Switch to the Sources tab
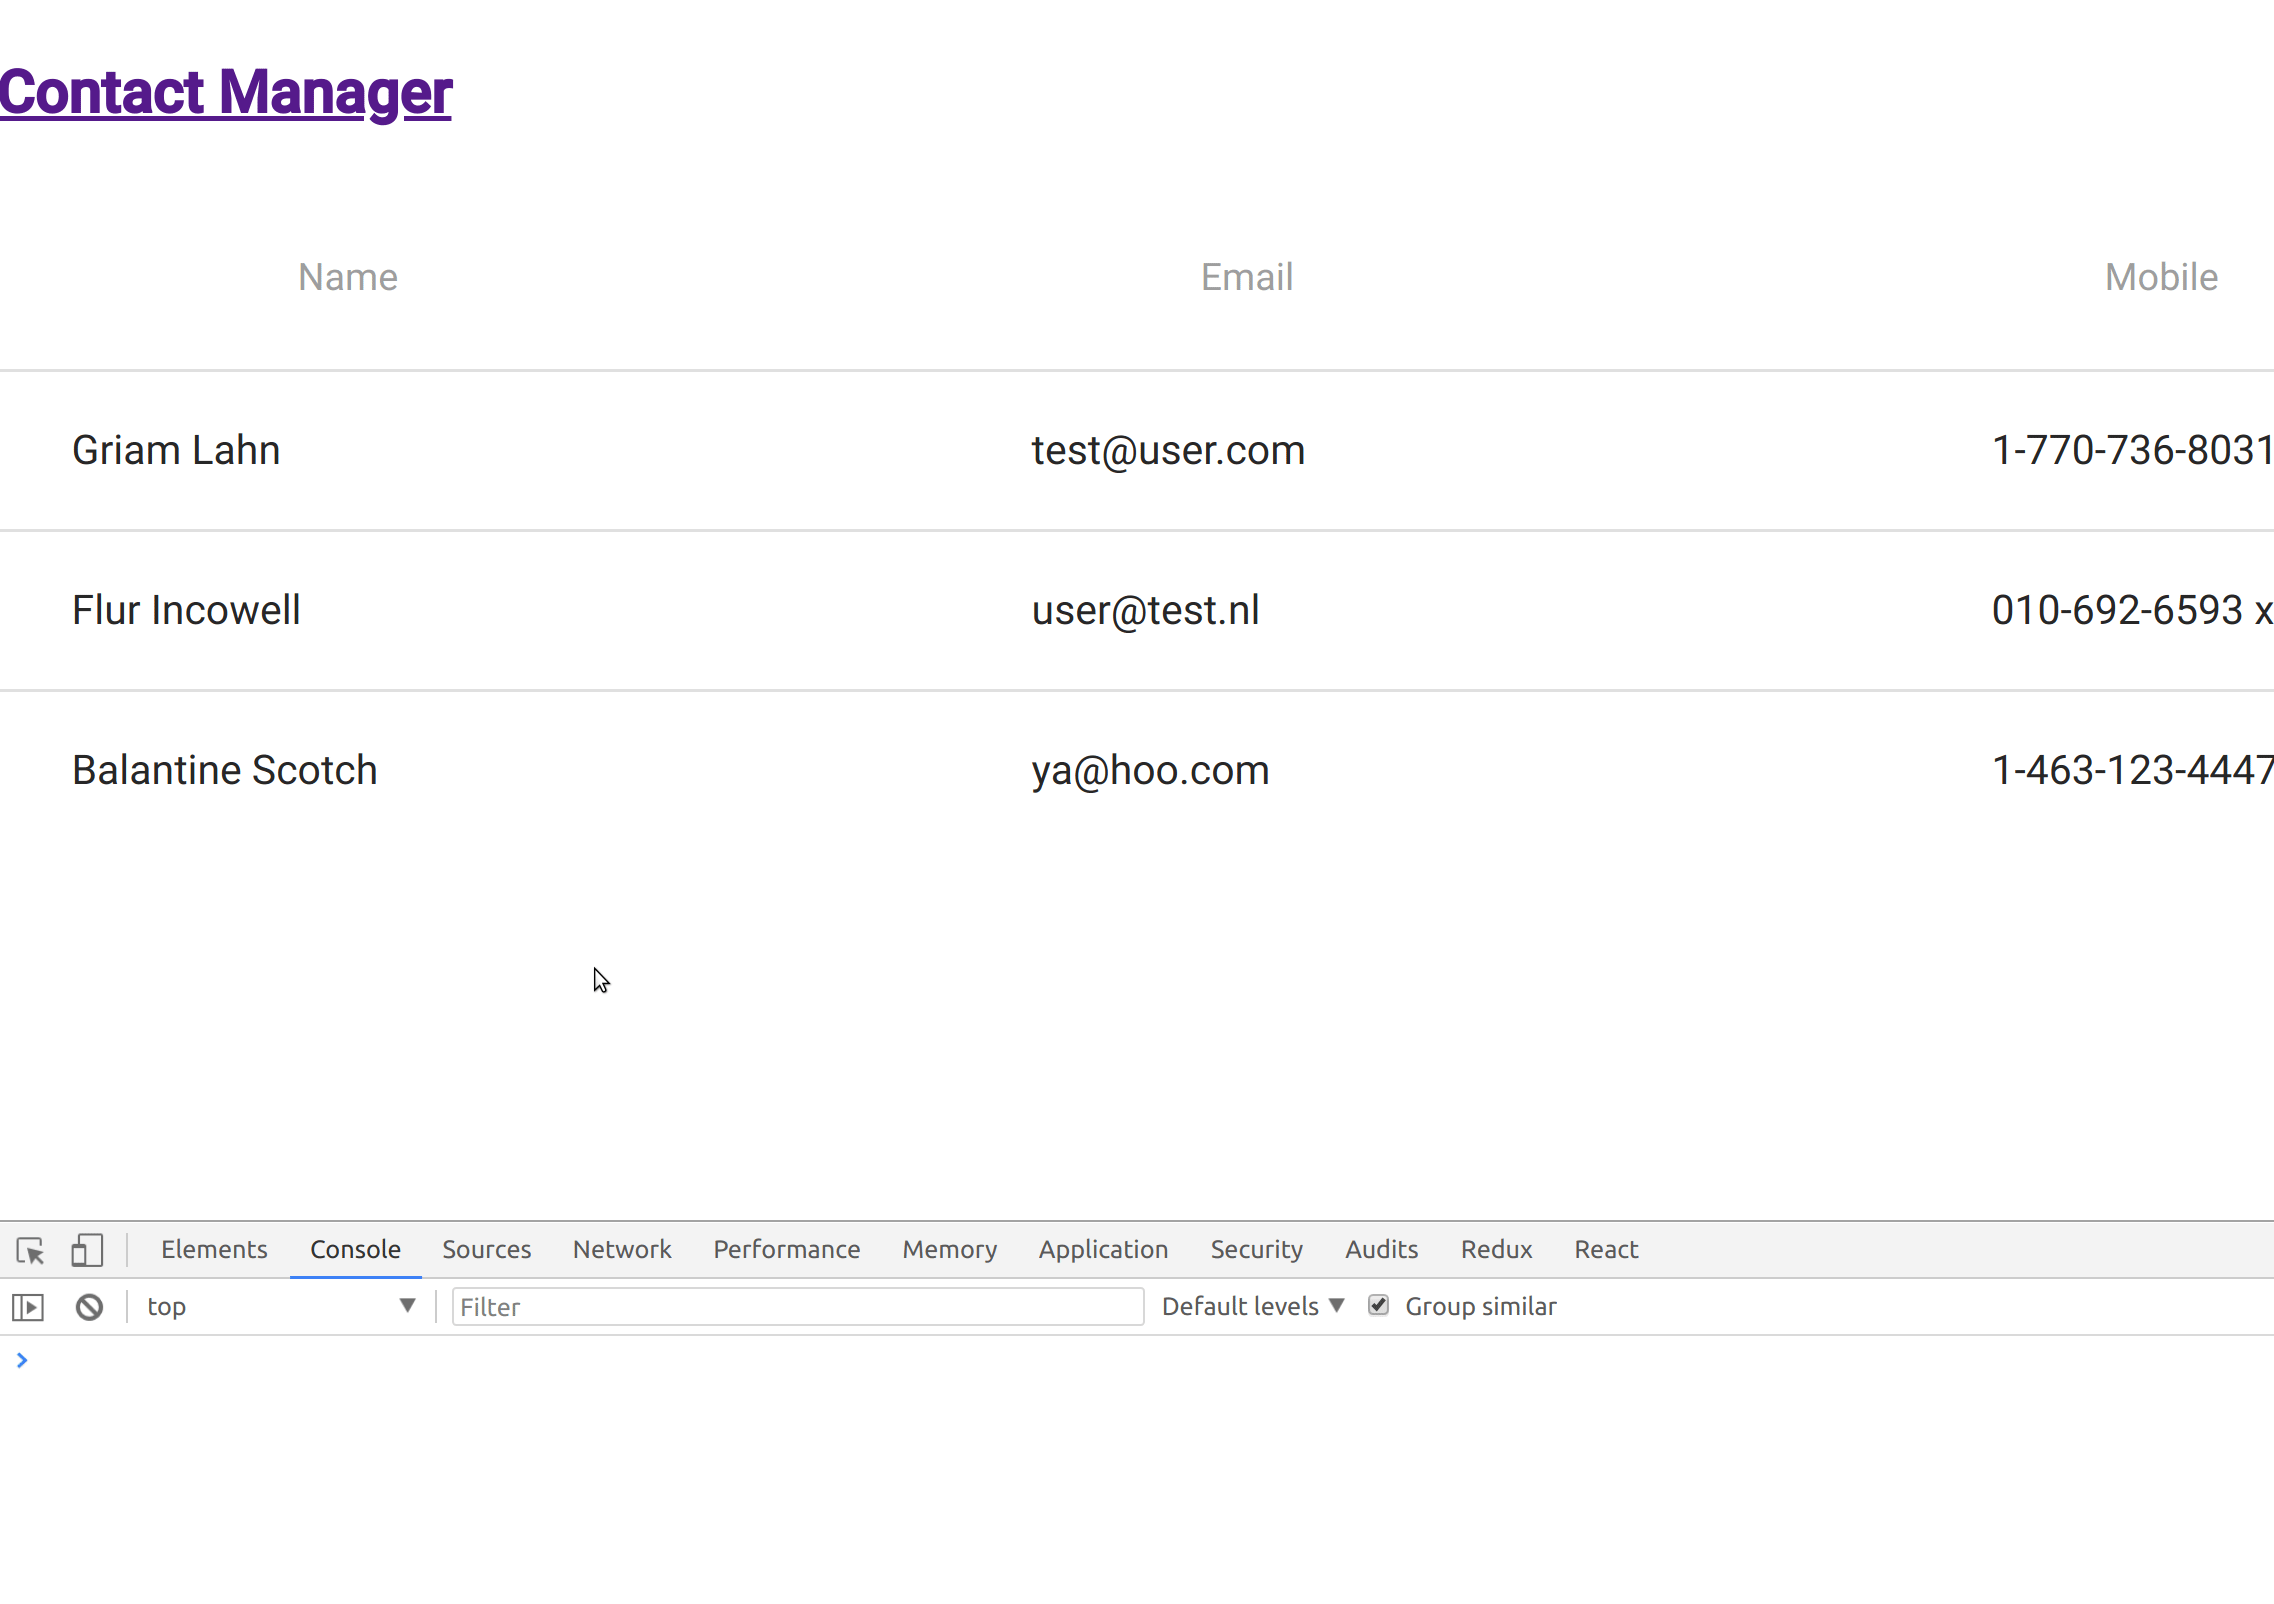The height and width of the screenshot is (1604, 2274). [486, 1250]
